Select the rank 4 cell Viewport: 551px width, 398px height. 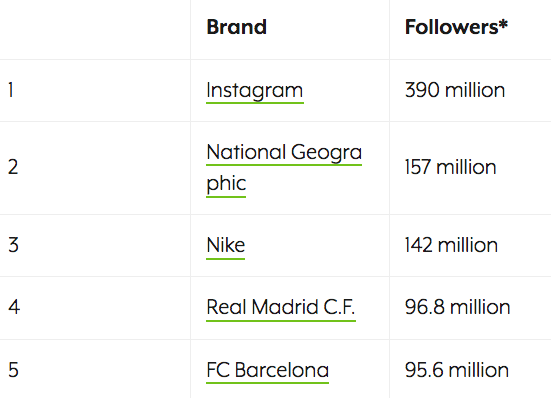[95, 308]
